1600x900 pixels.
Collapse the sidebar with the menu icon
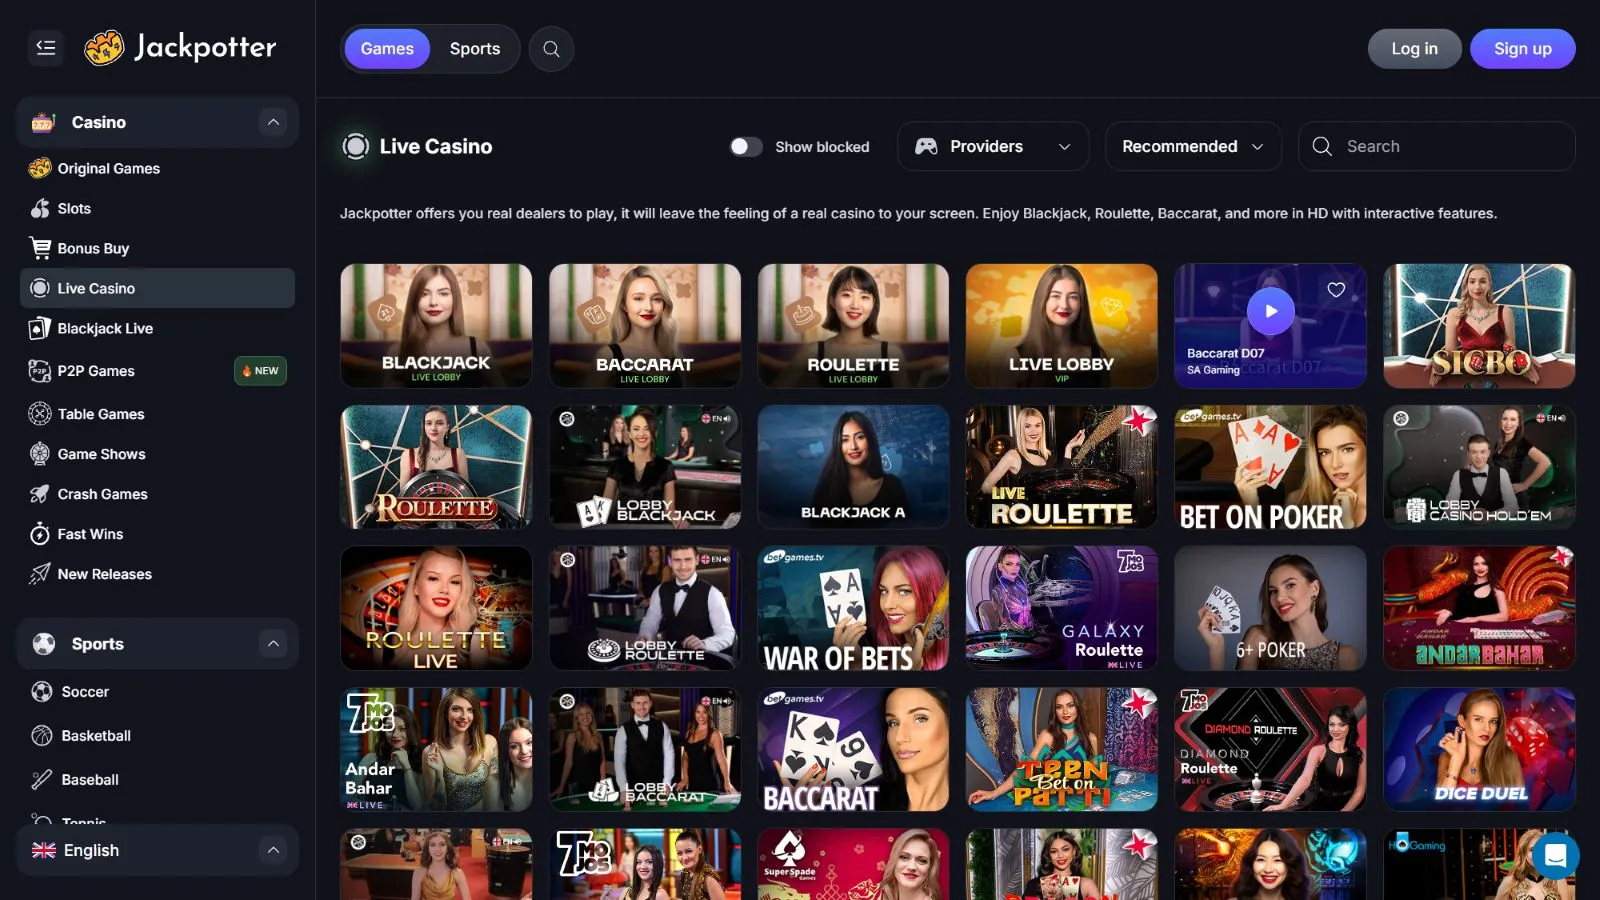[x=46, y=48]
